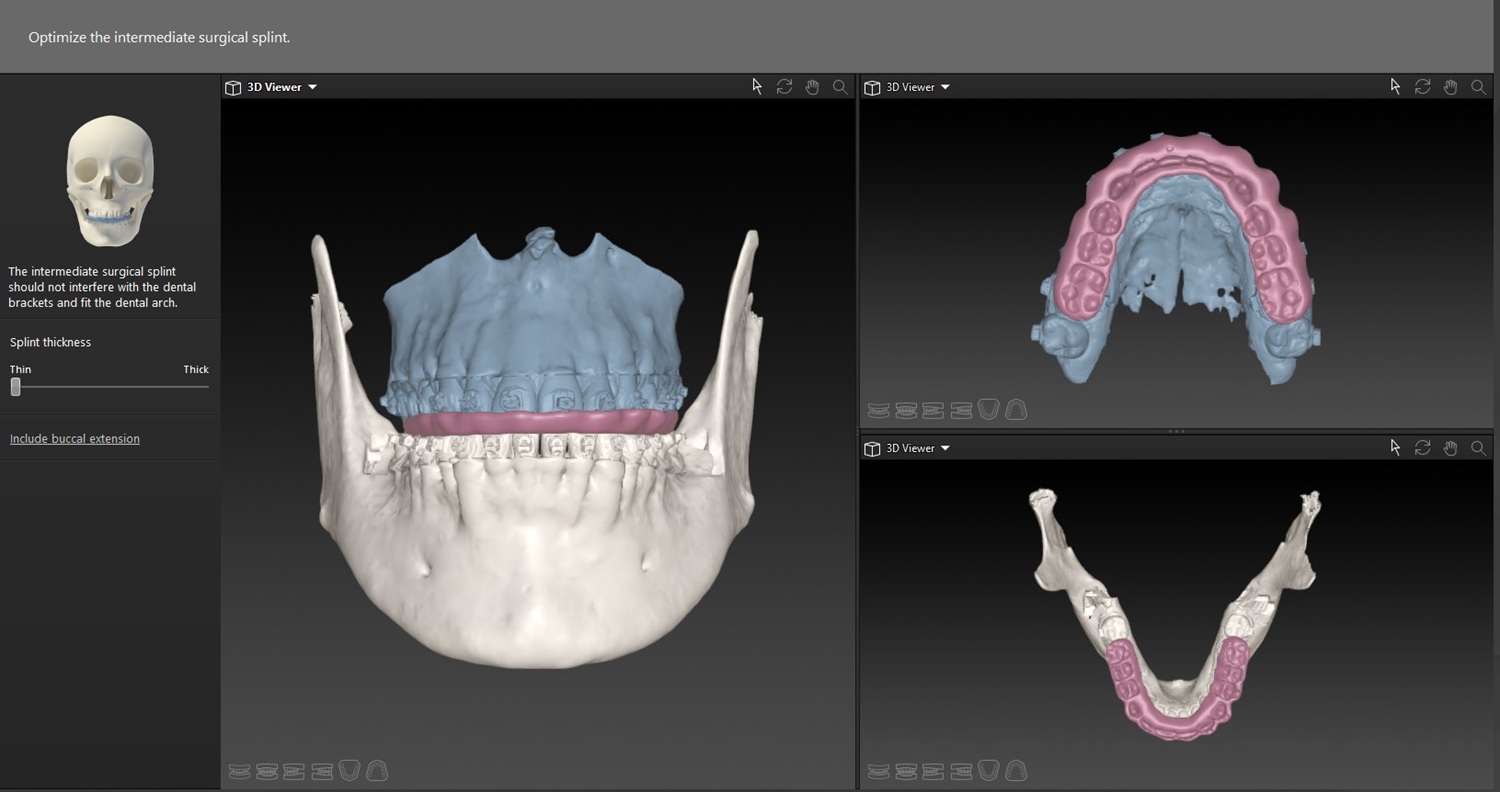Set the first teeth view preset in the top-right viewer

point(879,410)
